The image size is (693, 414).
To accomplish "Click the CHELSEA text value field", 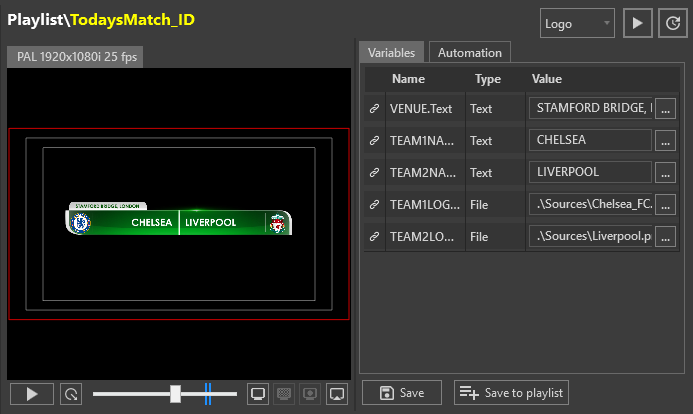I will click(x=589, y=140).
